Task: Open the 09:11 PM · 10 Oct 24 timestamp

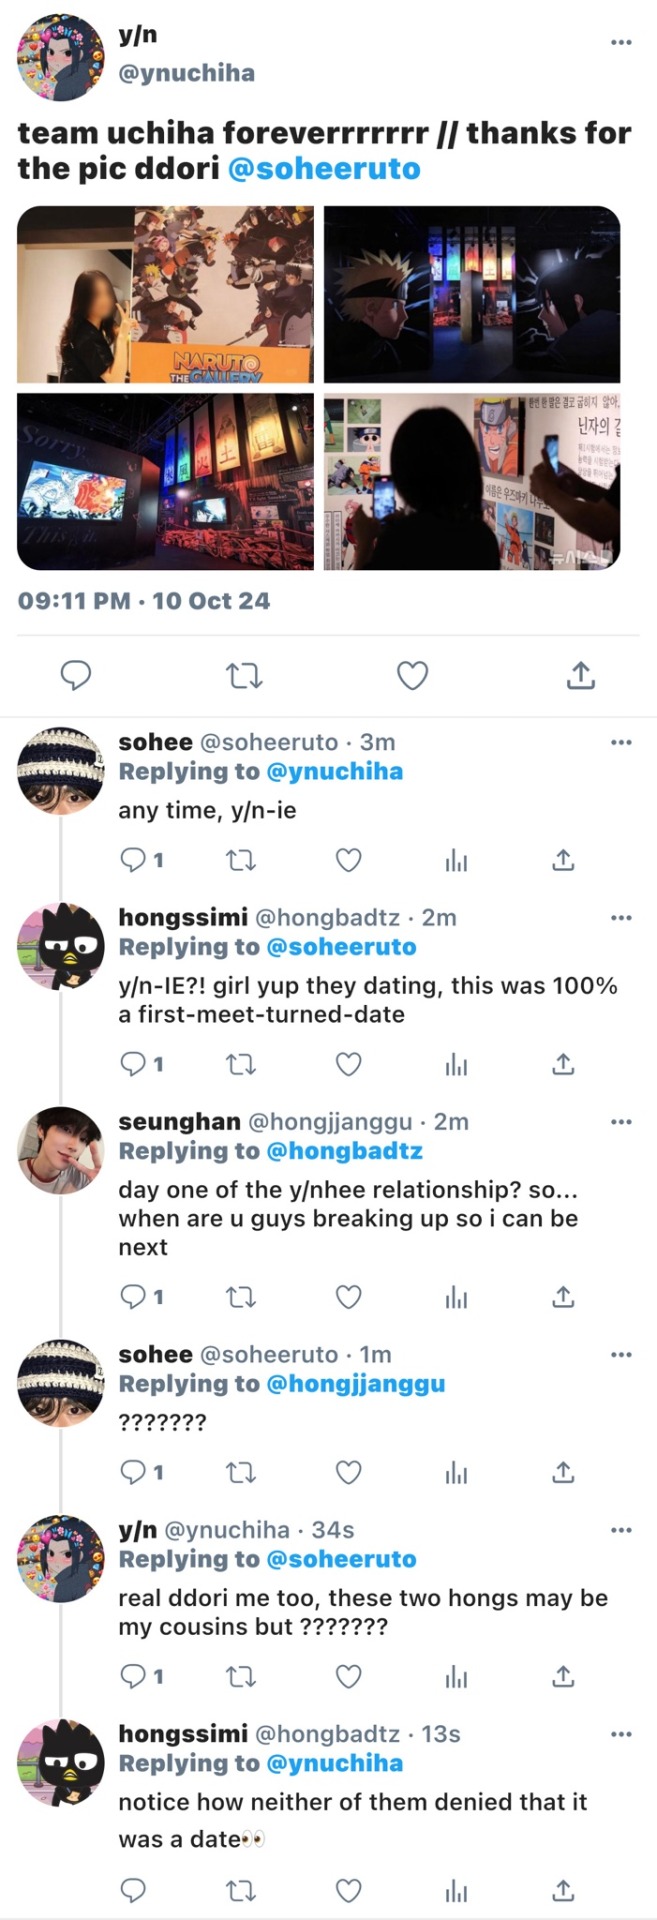Action: click(144, 601)
